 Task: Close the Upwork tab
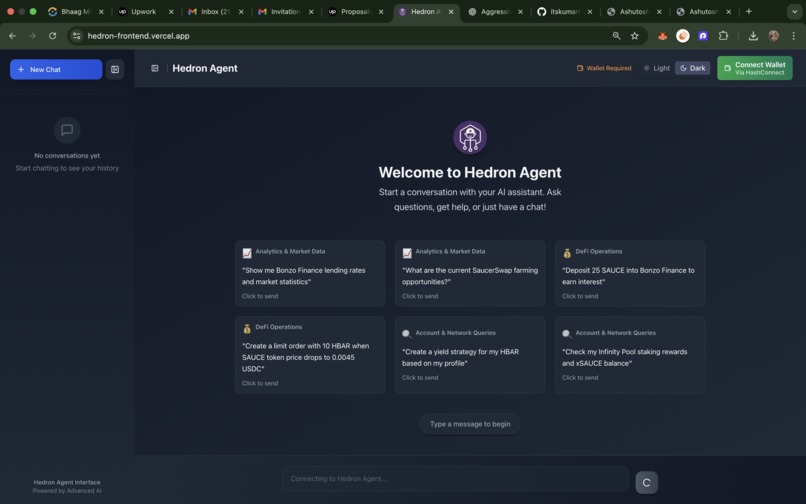click(171, 11)
